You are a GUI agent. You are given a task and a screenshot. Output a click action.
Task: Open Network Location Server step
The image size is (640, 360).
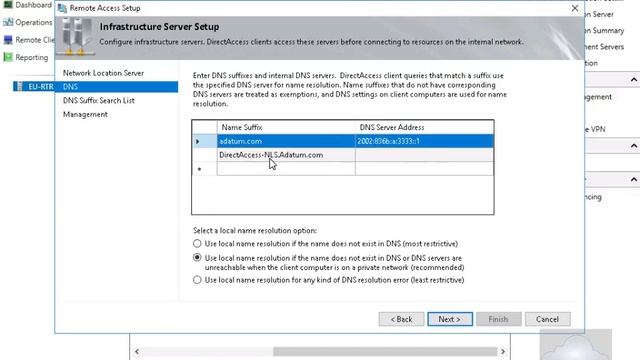[x=103, y=73]
